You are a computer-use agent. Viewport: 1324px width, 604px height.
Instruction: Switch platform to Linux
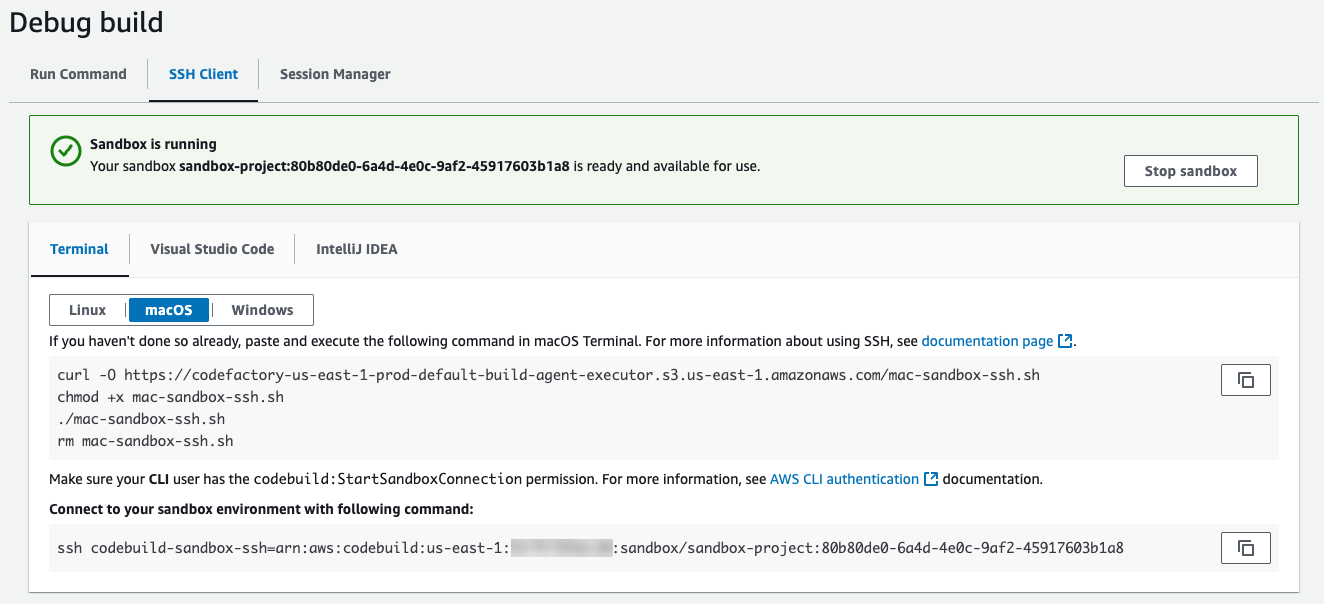[x=87, y=309]
